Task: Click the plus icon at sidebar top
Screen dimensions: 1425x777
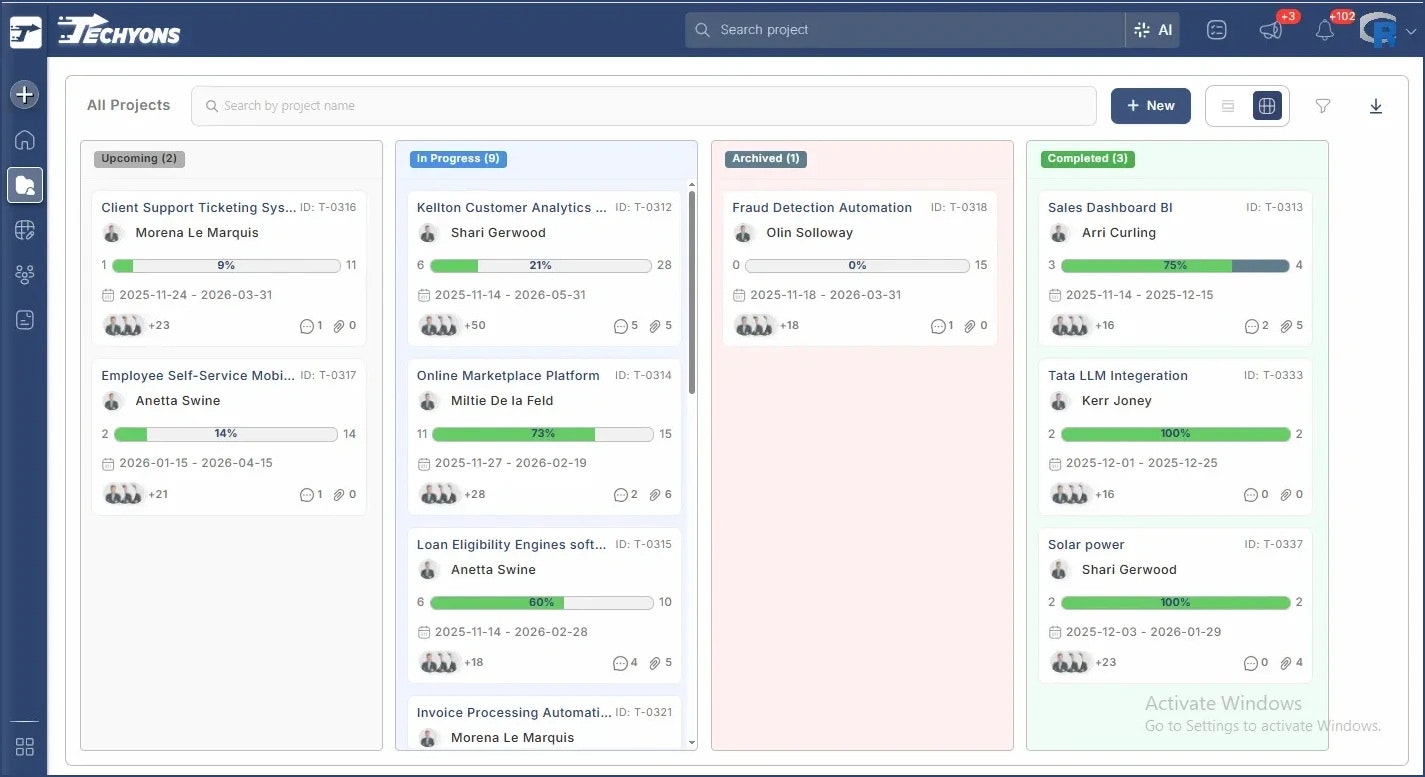Action: (x=23, y=94)
